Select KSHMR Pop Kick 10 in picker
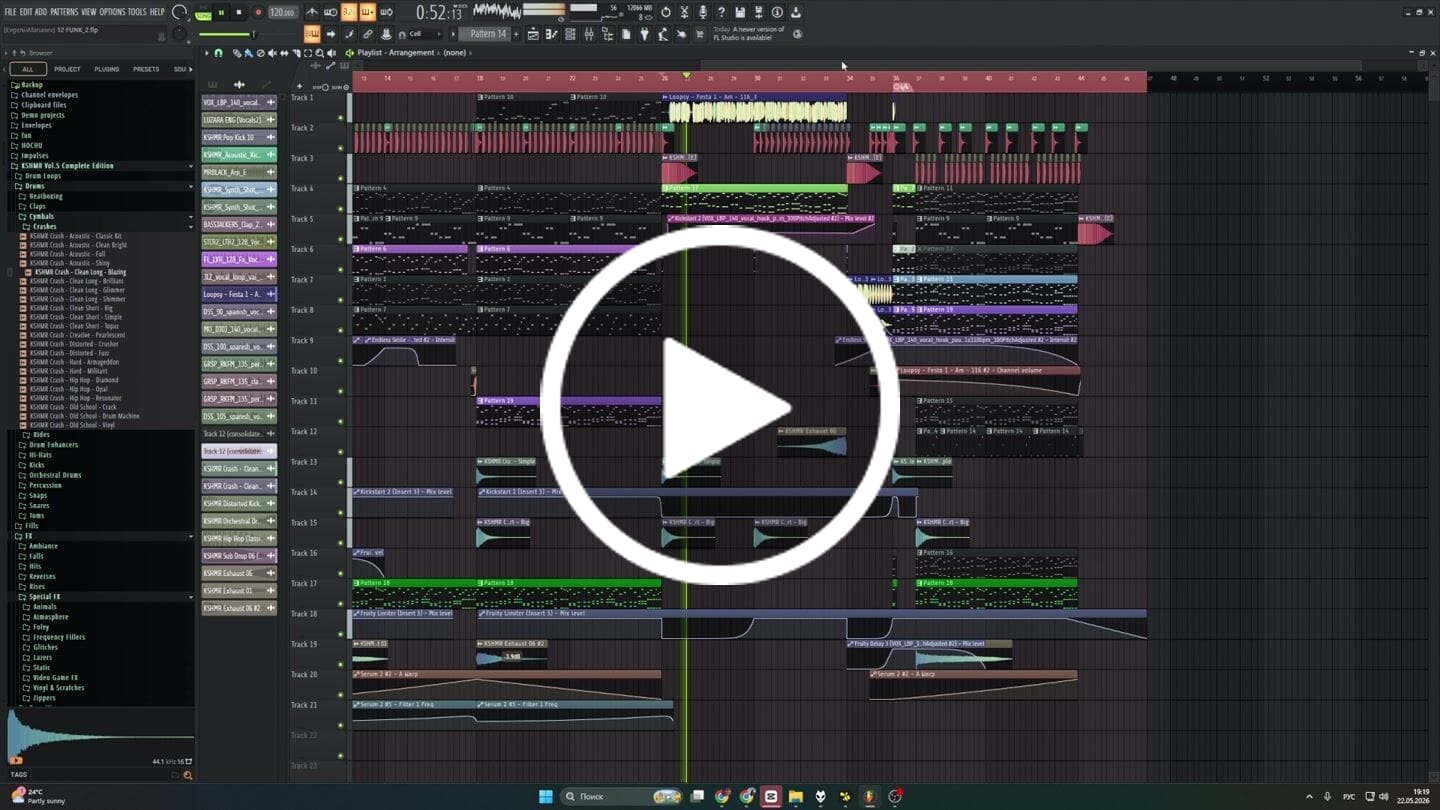Image resolution: width=1440 pixels, height=810 pixels. (239, 137)
